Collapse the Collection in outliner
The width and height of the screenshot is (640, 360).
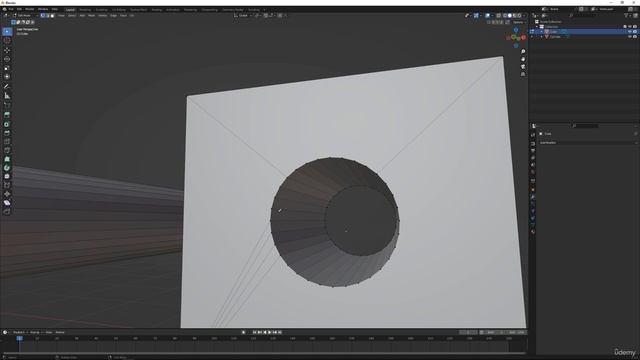(x=537, y=27)
